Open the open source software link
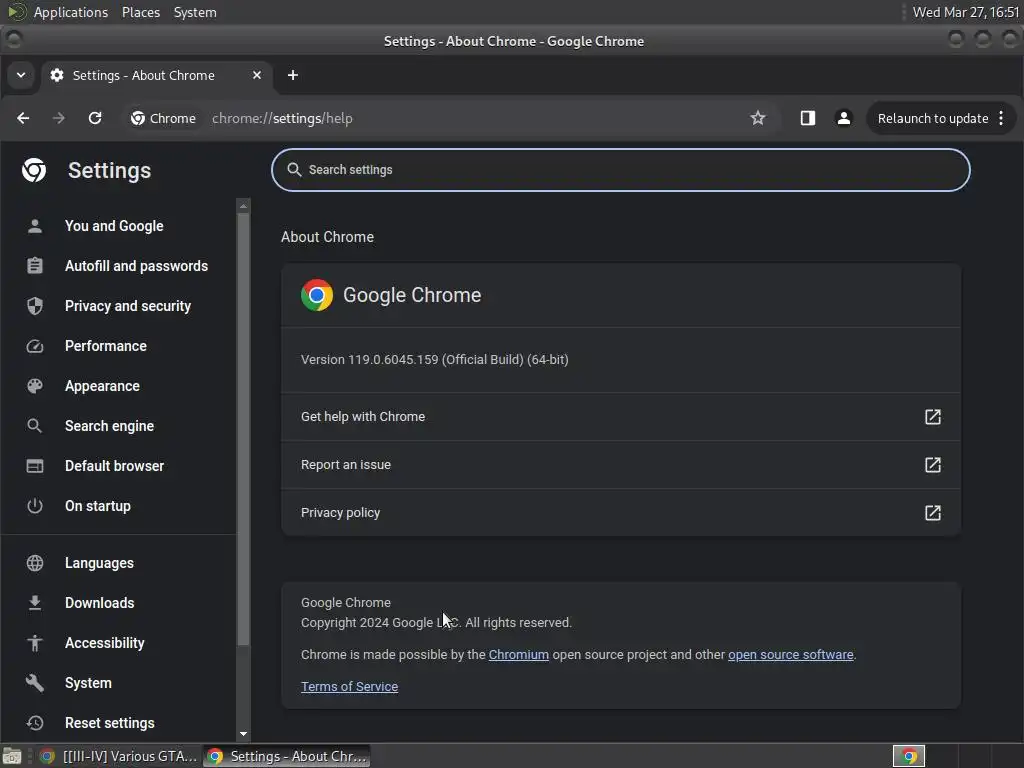The image size is (1024, 768). [x=791, y=654]
